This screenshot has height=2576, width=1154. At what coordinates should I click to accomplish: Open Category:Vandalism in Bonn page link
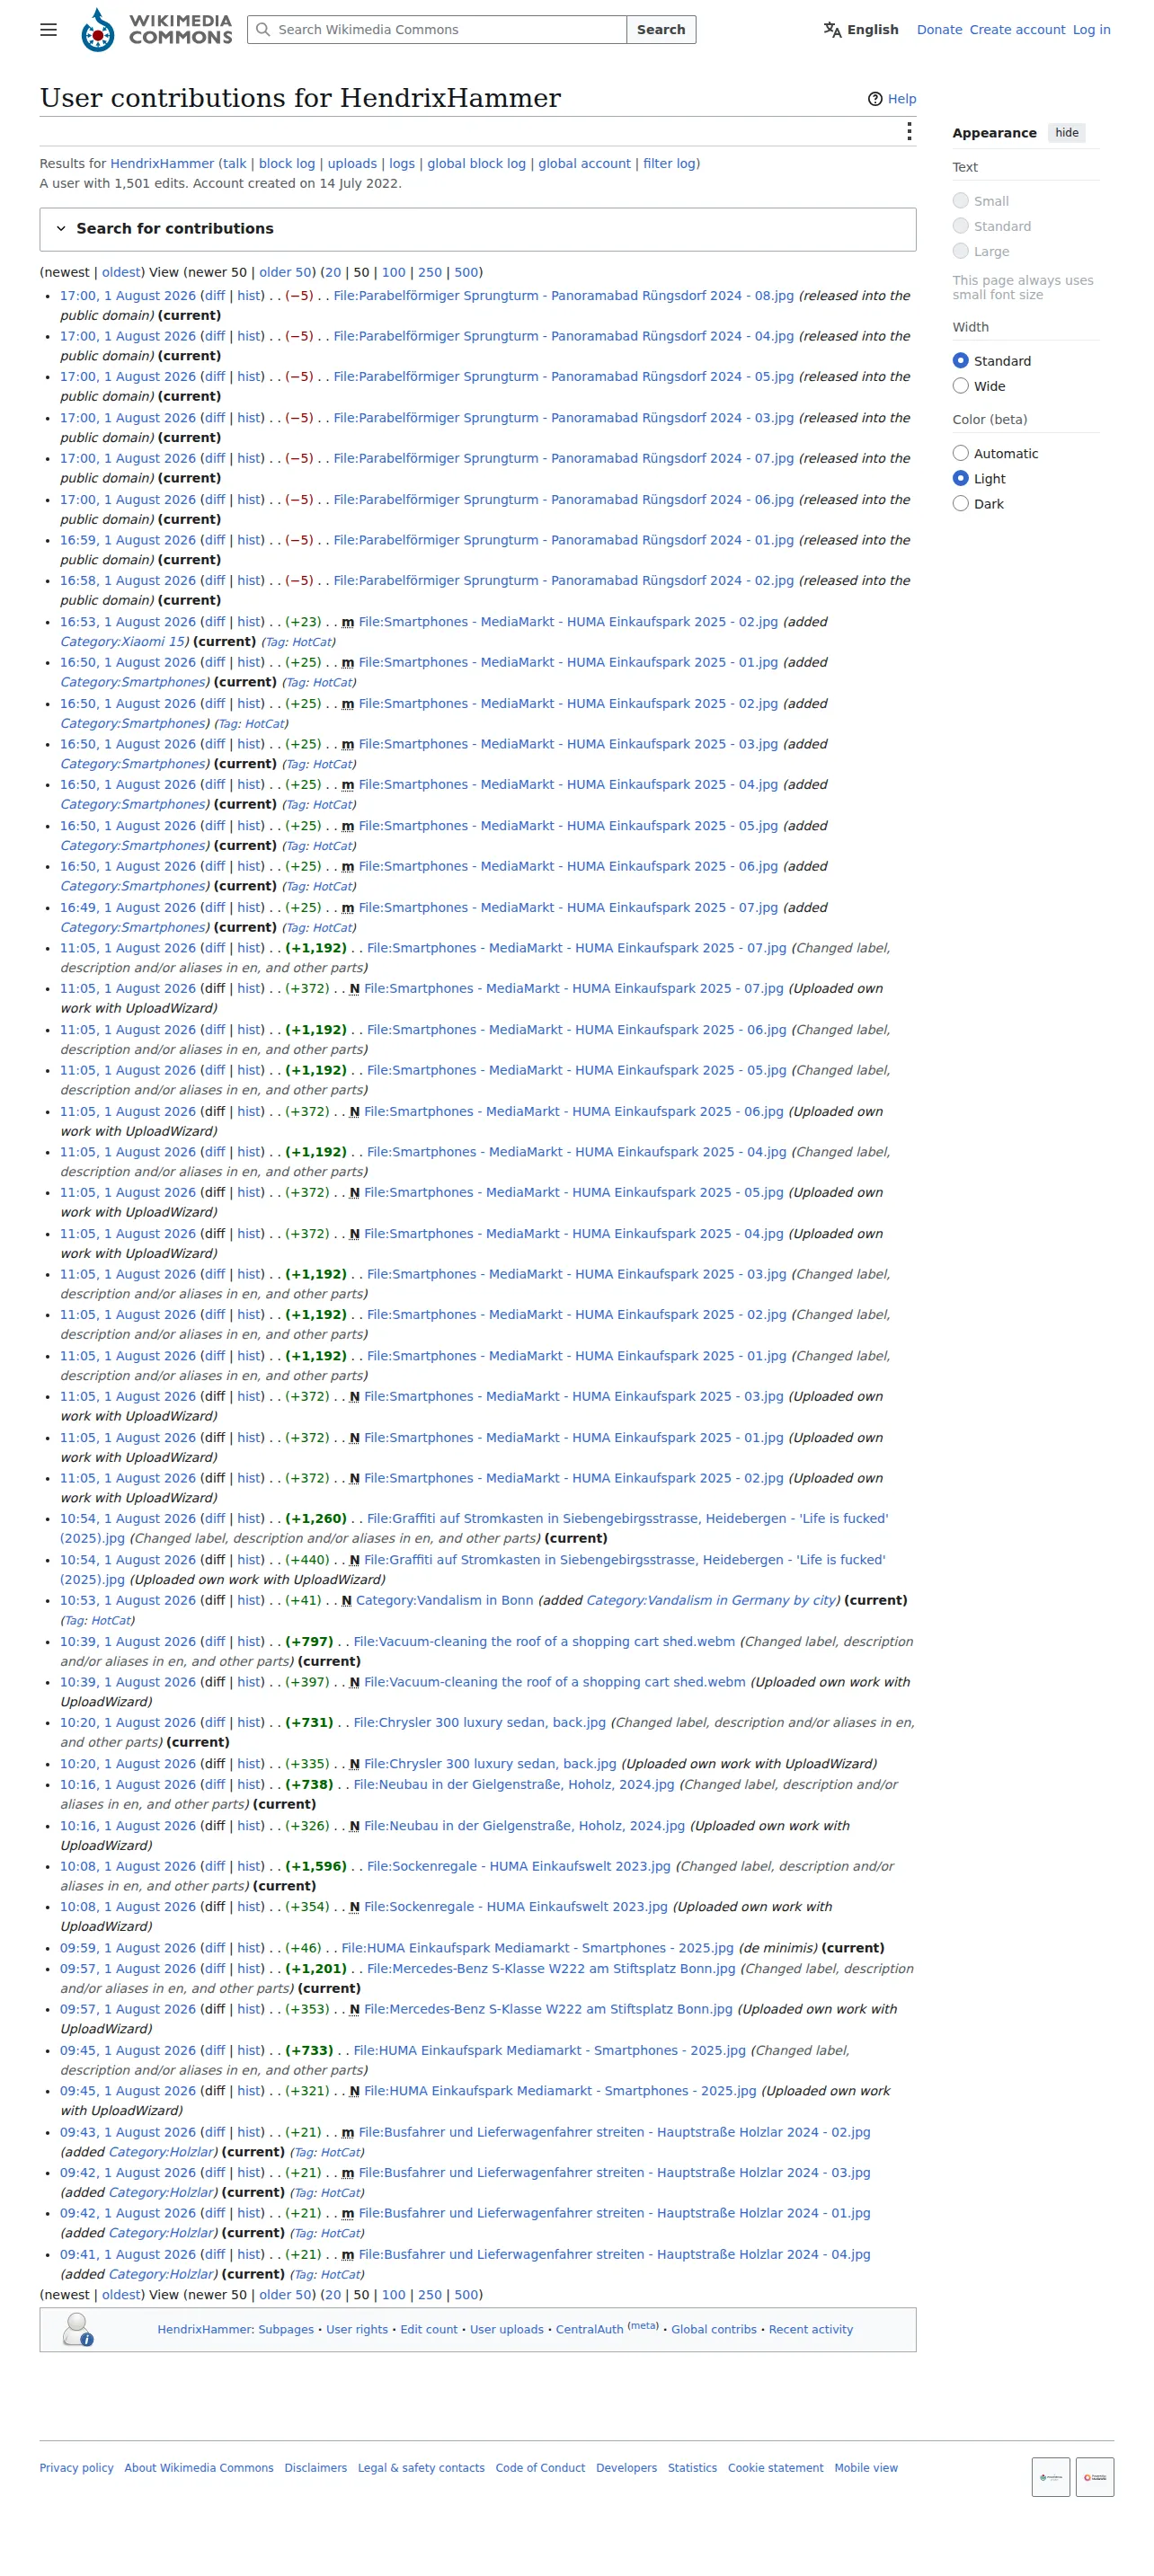tap(444, 1601)
